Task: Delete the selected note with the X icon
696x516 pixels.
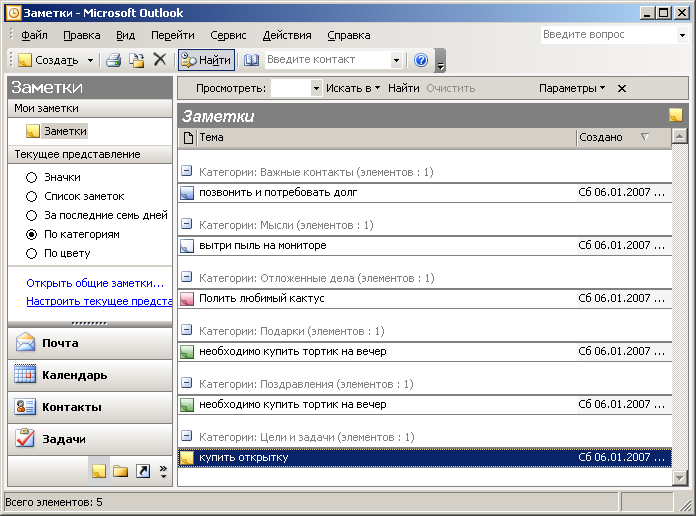Action: [x=159, y=60]
